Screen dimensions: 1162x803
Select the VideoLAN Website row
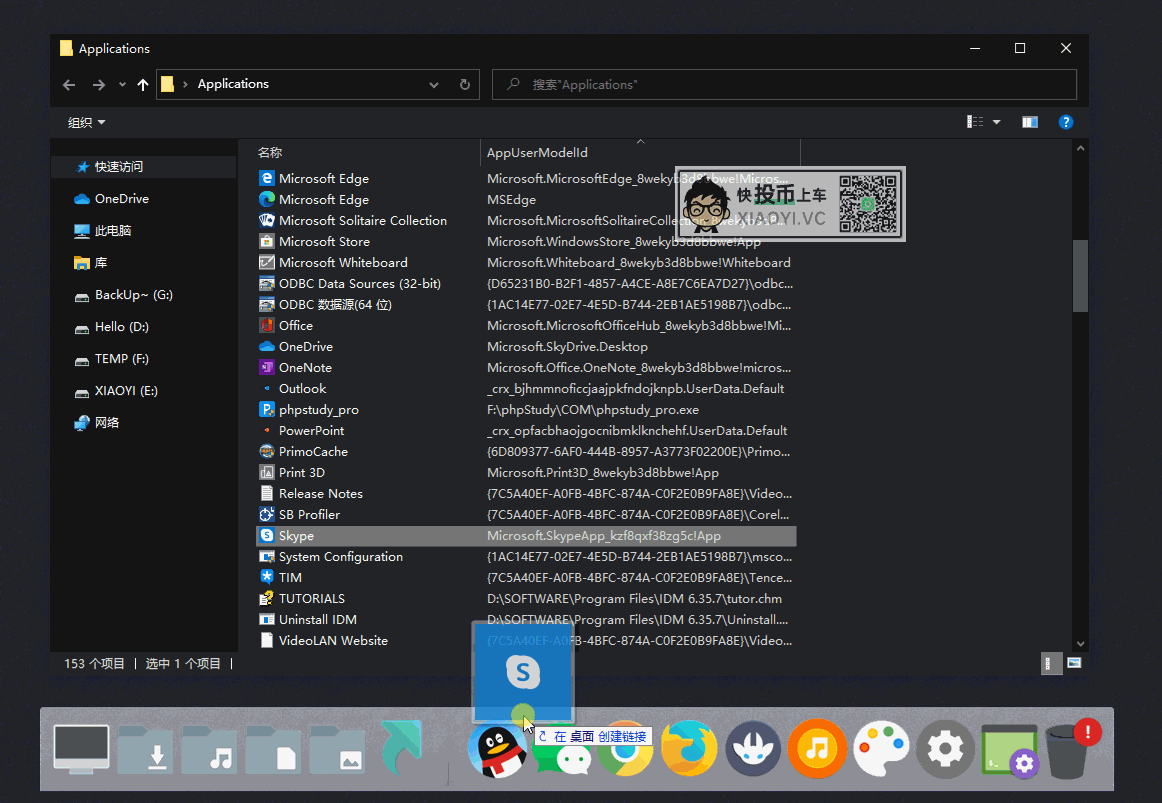pos(526,641)
